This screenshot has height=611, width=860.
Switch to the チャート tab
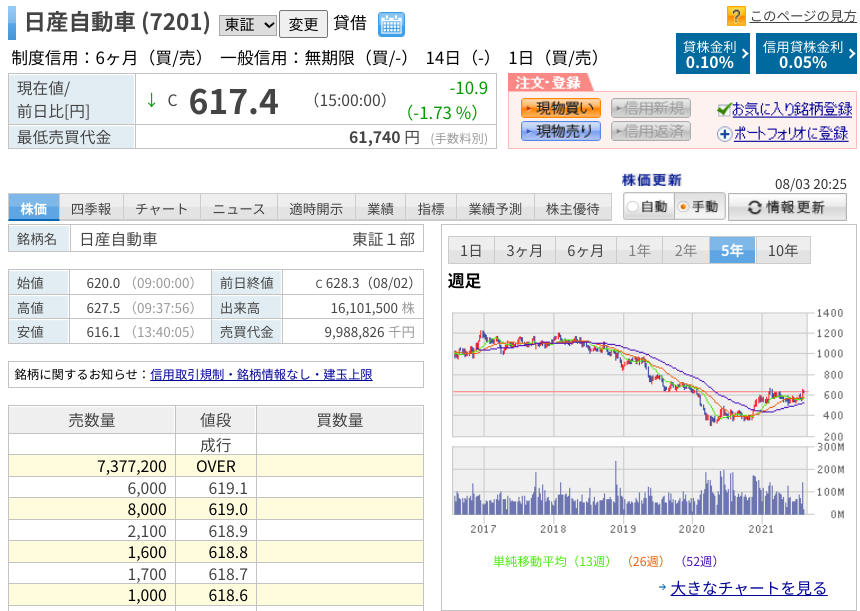[x=162, y=208]
